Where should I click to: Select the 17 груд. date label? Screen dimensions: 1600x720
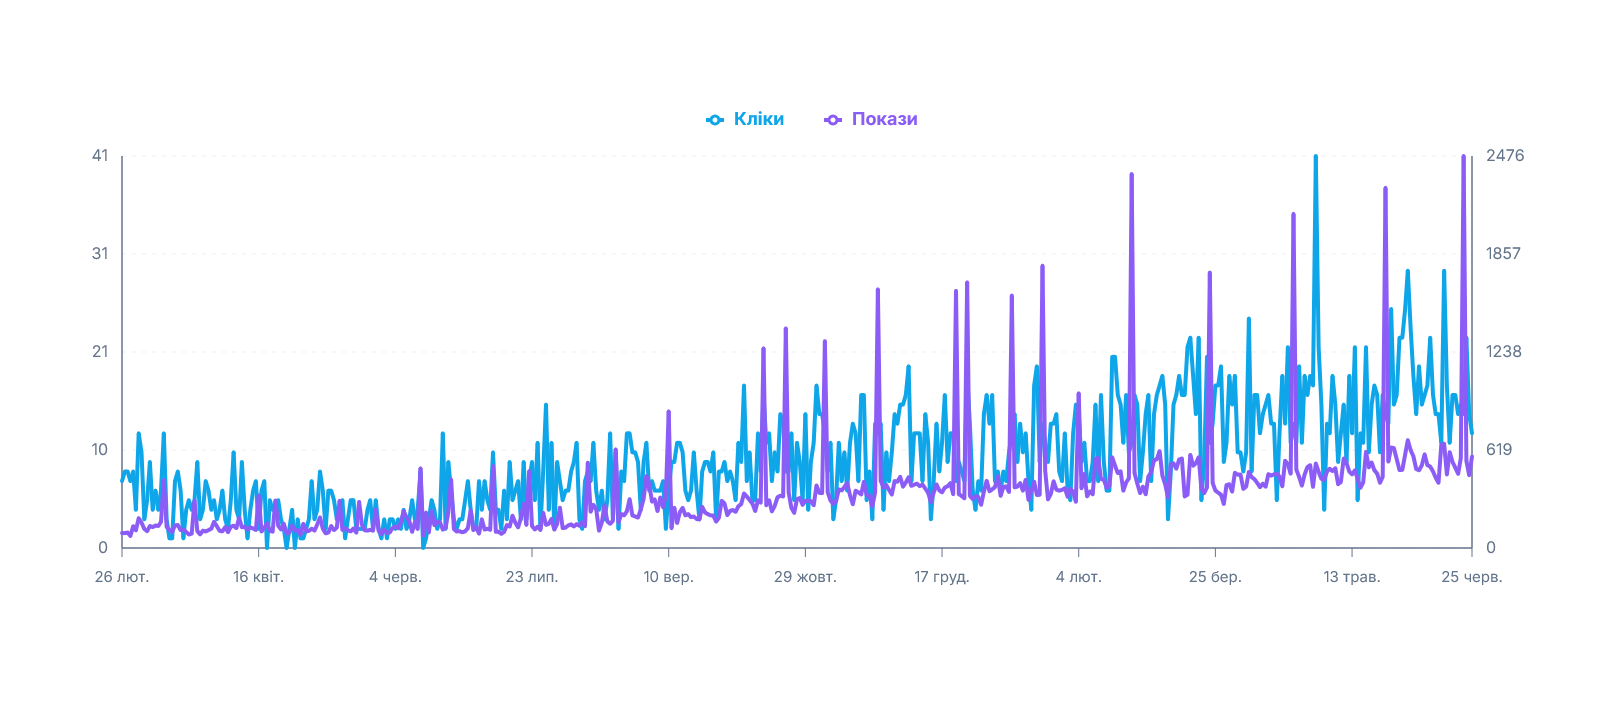pos(942,577)
